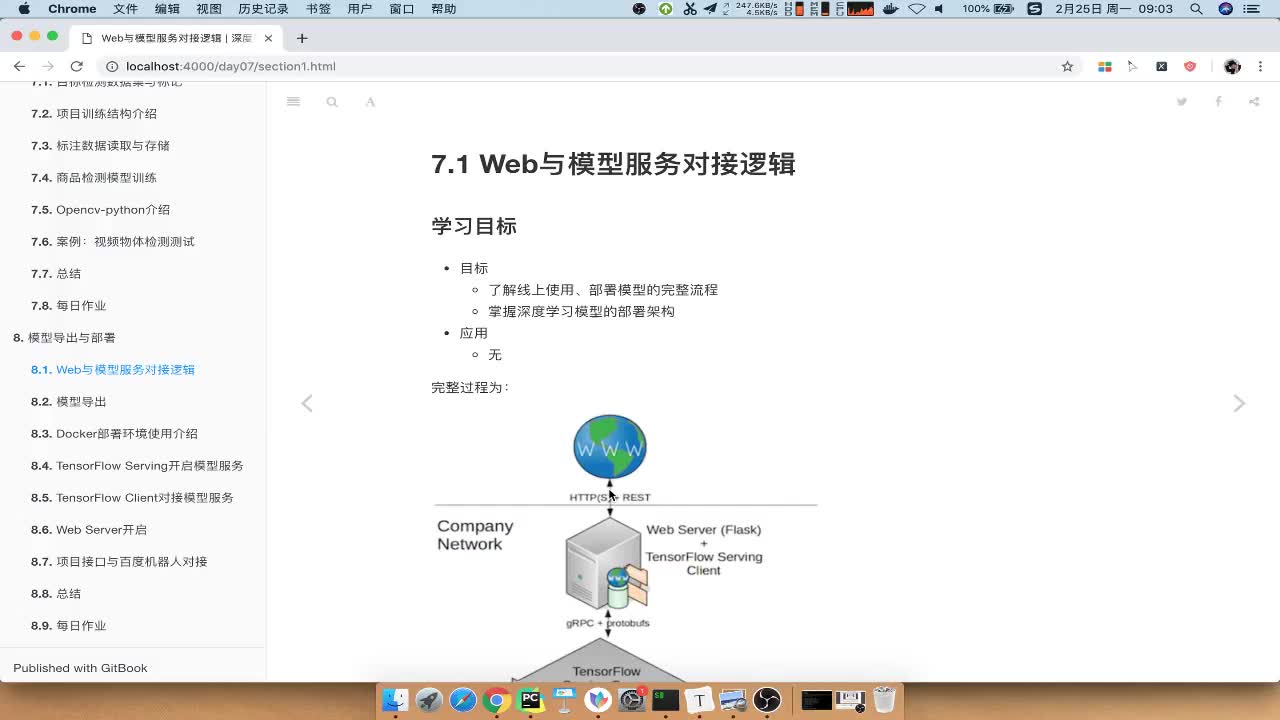Click the cursor arrow extension icon
The image size is (1280, 720).
(1133, 66)
